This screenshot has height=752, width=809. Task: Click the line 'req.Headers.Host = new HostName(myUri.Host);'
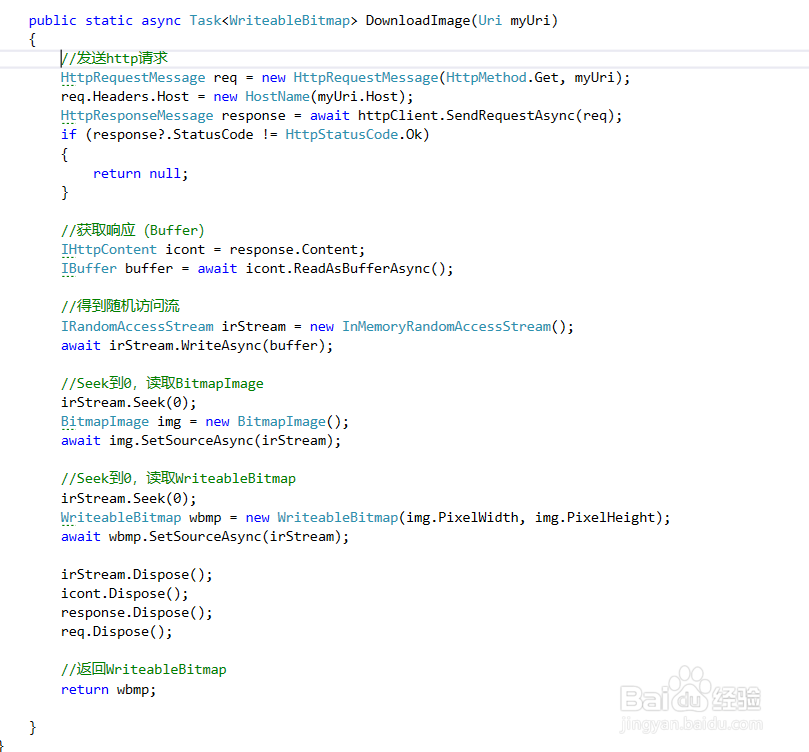(237, 97)
